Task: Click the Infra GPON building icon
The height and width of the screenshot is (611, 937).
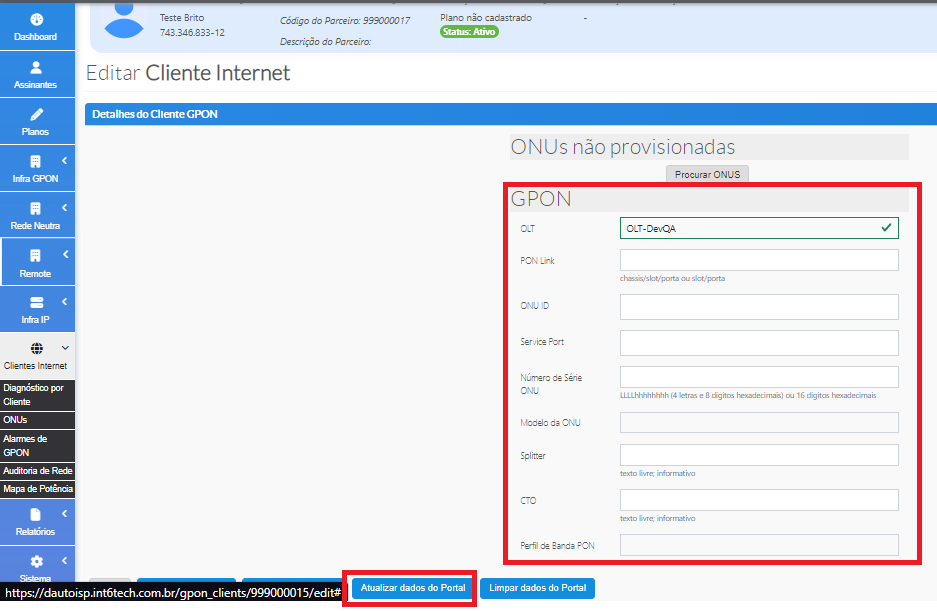Action: coord(36,162)
